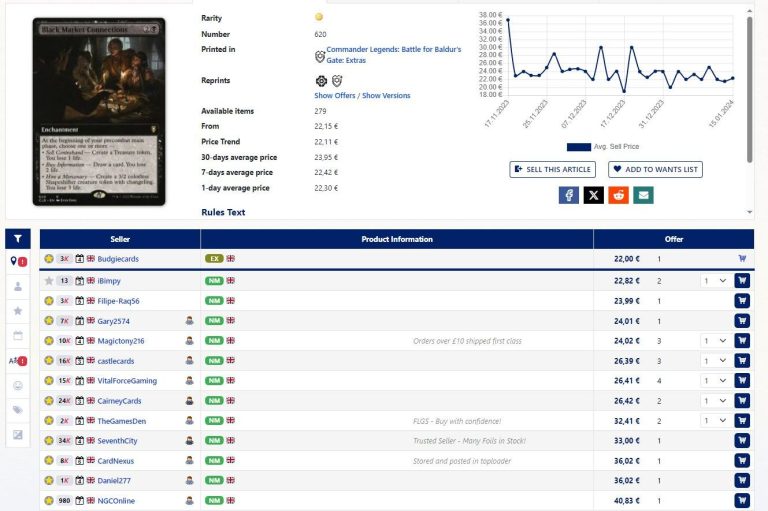
Task: Open Commander Legends: Battle for Baldur's Gate link
Action: (393, 55)
